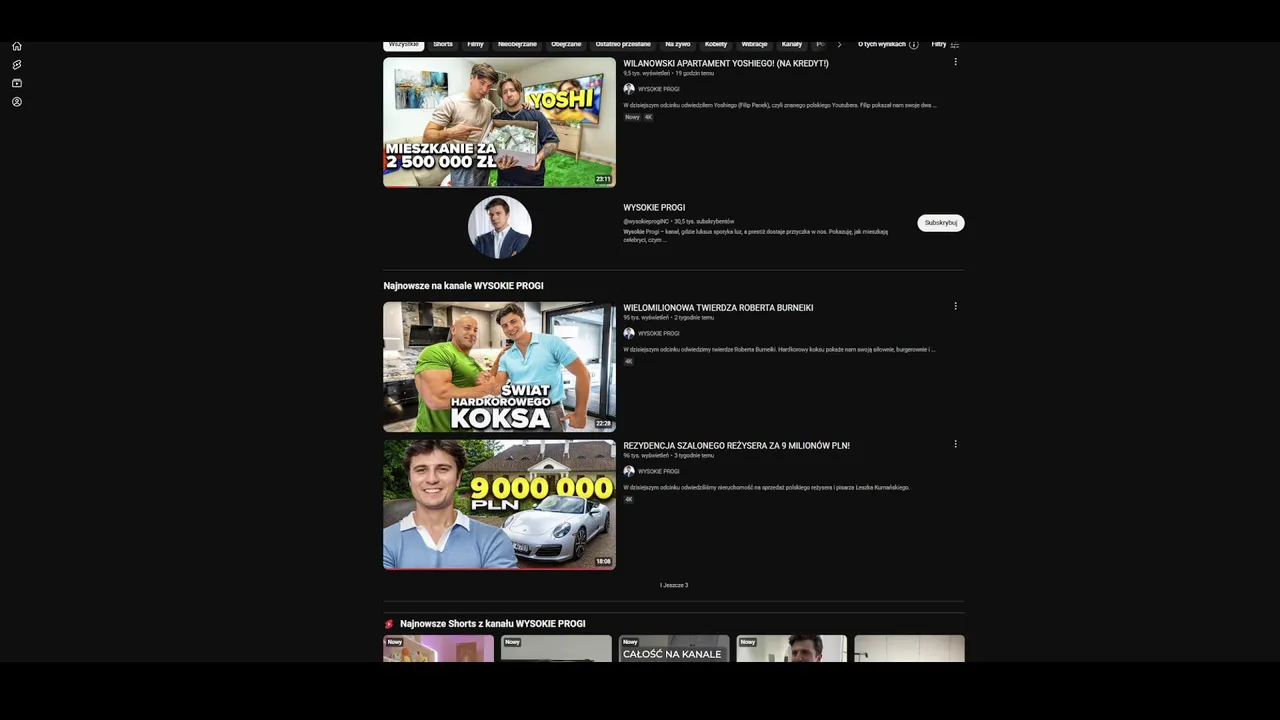Open the fourth Shorts thumbnail showing a man's face
The height and width of the screenshot is (720, 1280).
(x=792, y=648)
